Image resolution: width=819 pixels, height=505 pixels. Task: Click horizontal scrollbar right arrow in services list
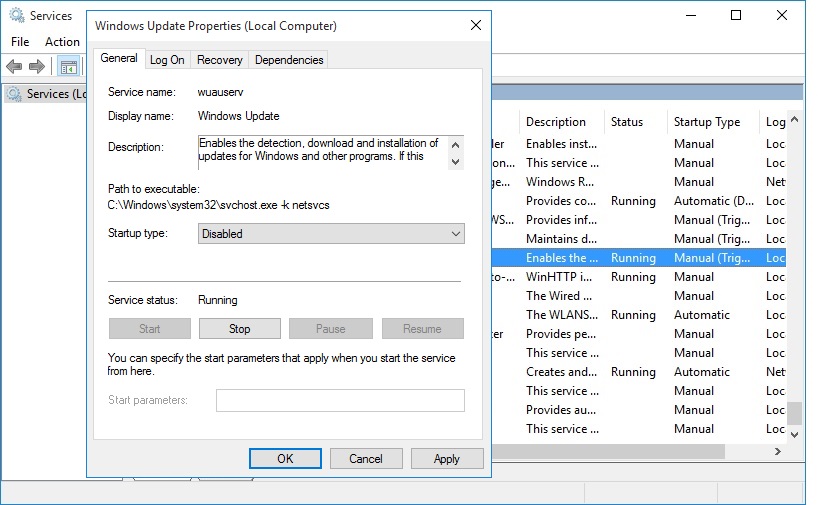point(778,451)
